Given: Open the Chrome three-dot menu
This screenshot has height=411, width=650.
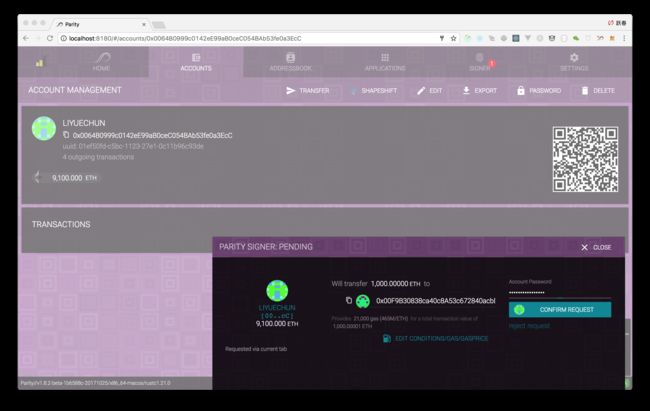Looking at the screenshot, I should [624, 38].
